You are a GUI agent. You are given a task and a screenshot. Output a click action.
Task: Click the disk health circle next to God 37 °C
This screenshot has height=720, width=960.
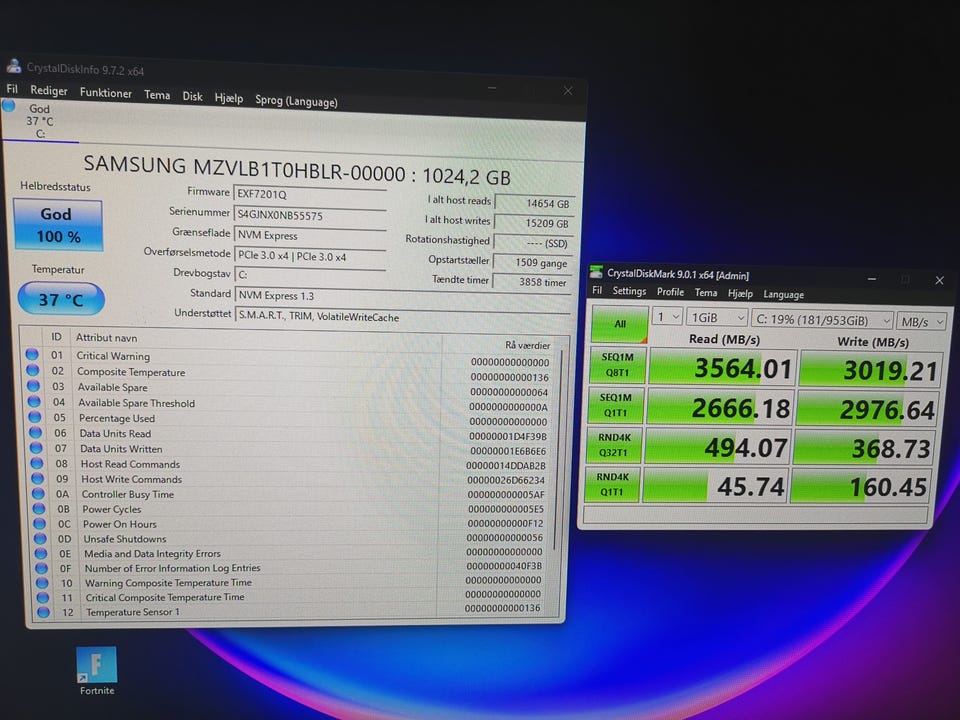point(9,105)
